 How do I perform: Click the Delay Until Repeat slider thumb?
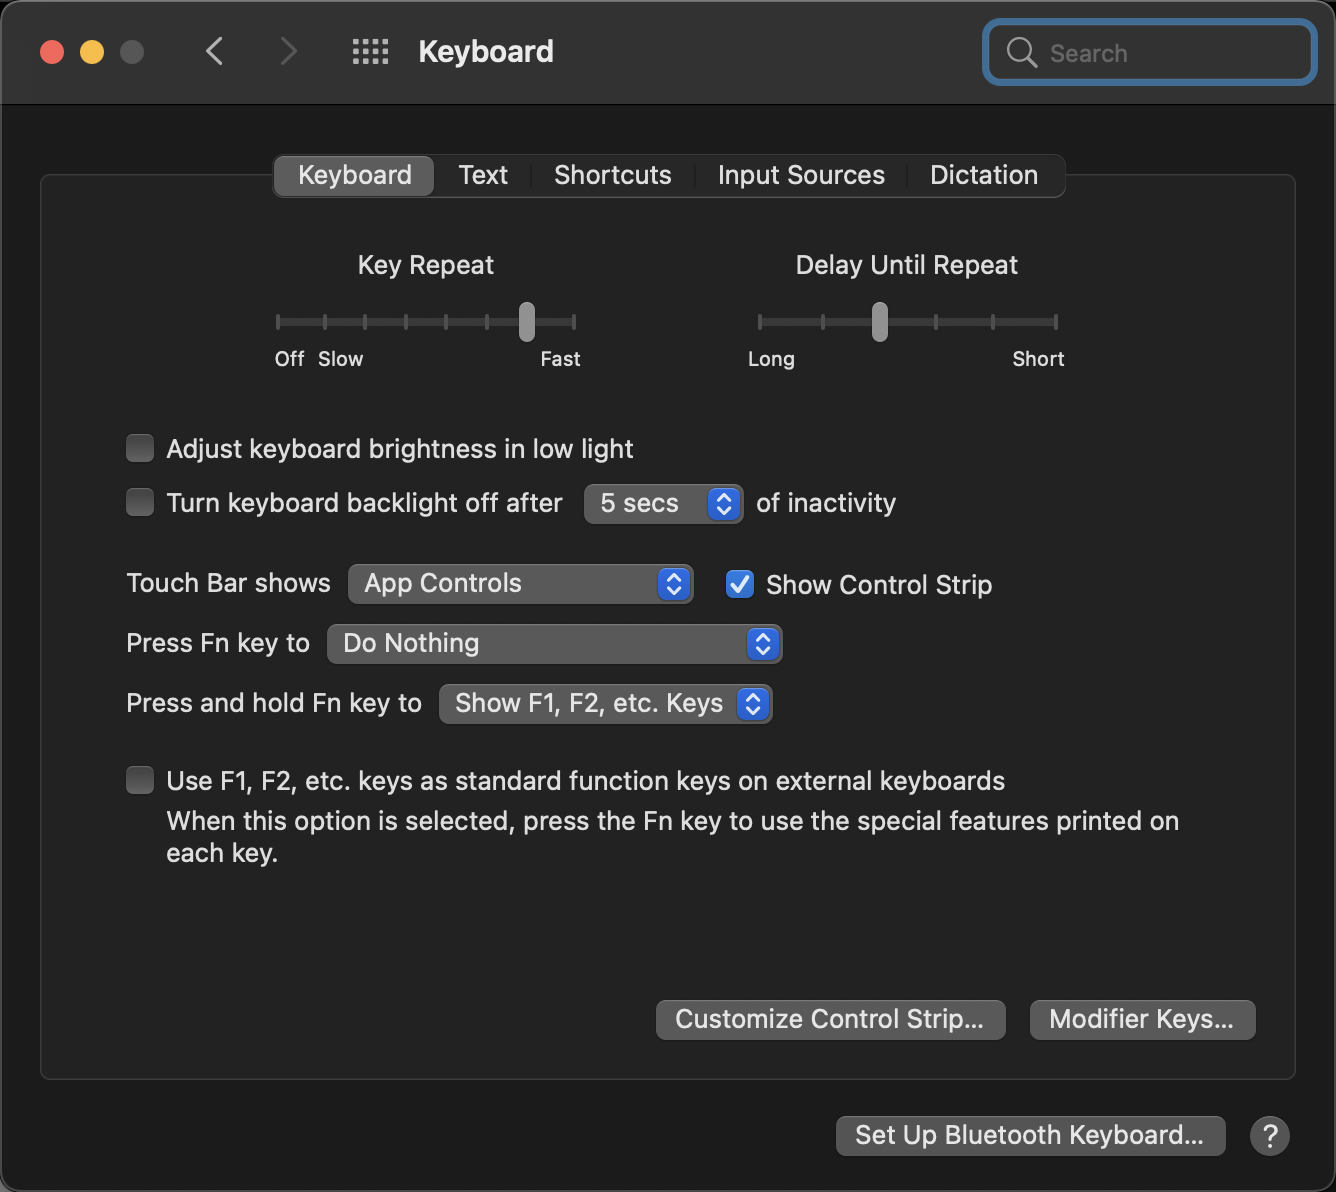pos(880,322)
